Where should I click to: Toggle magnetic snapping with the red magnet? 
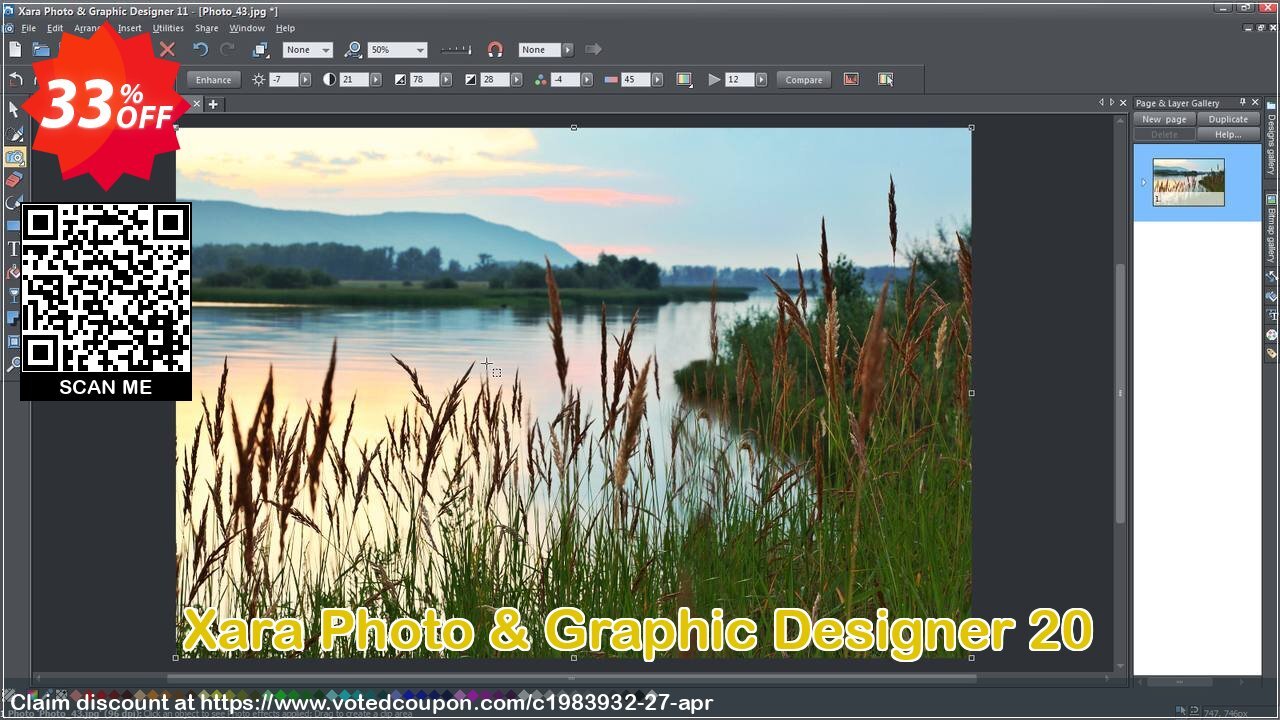click(x=495, y=49)
